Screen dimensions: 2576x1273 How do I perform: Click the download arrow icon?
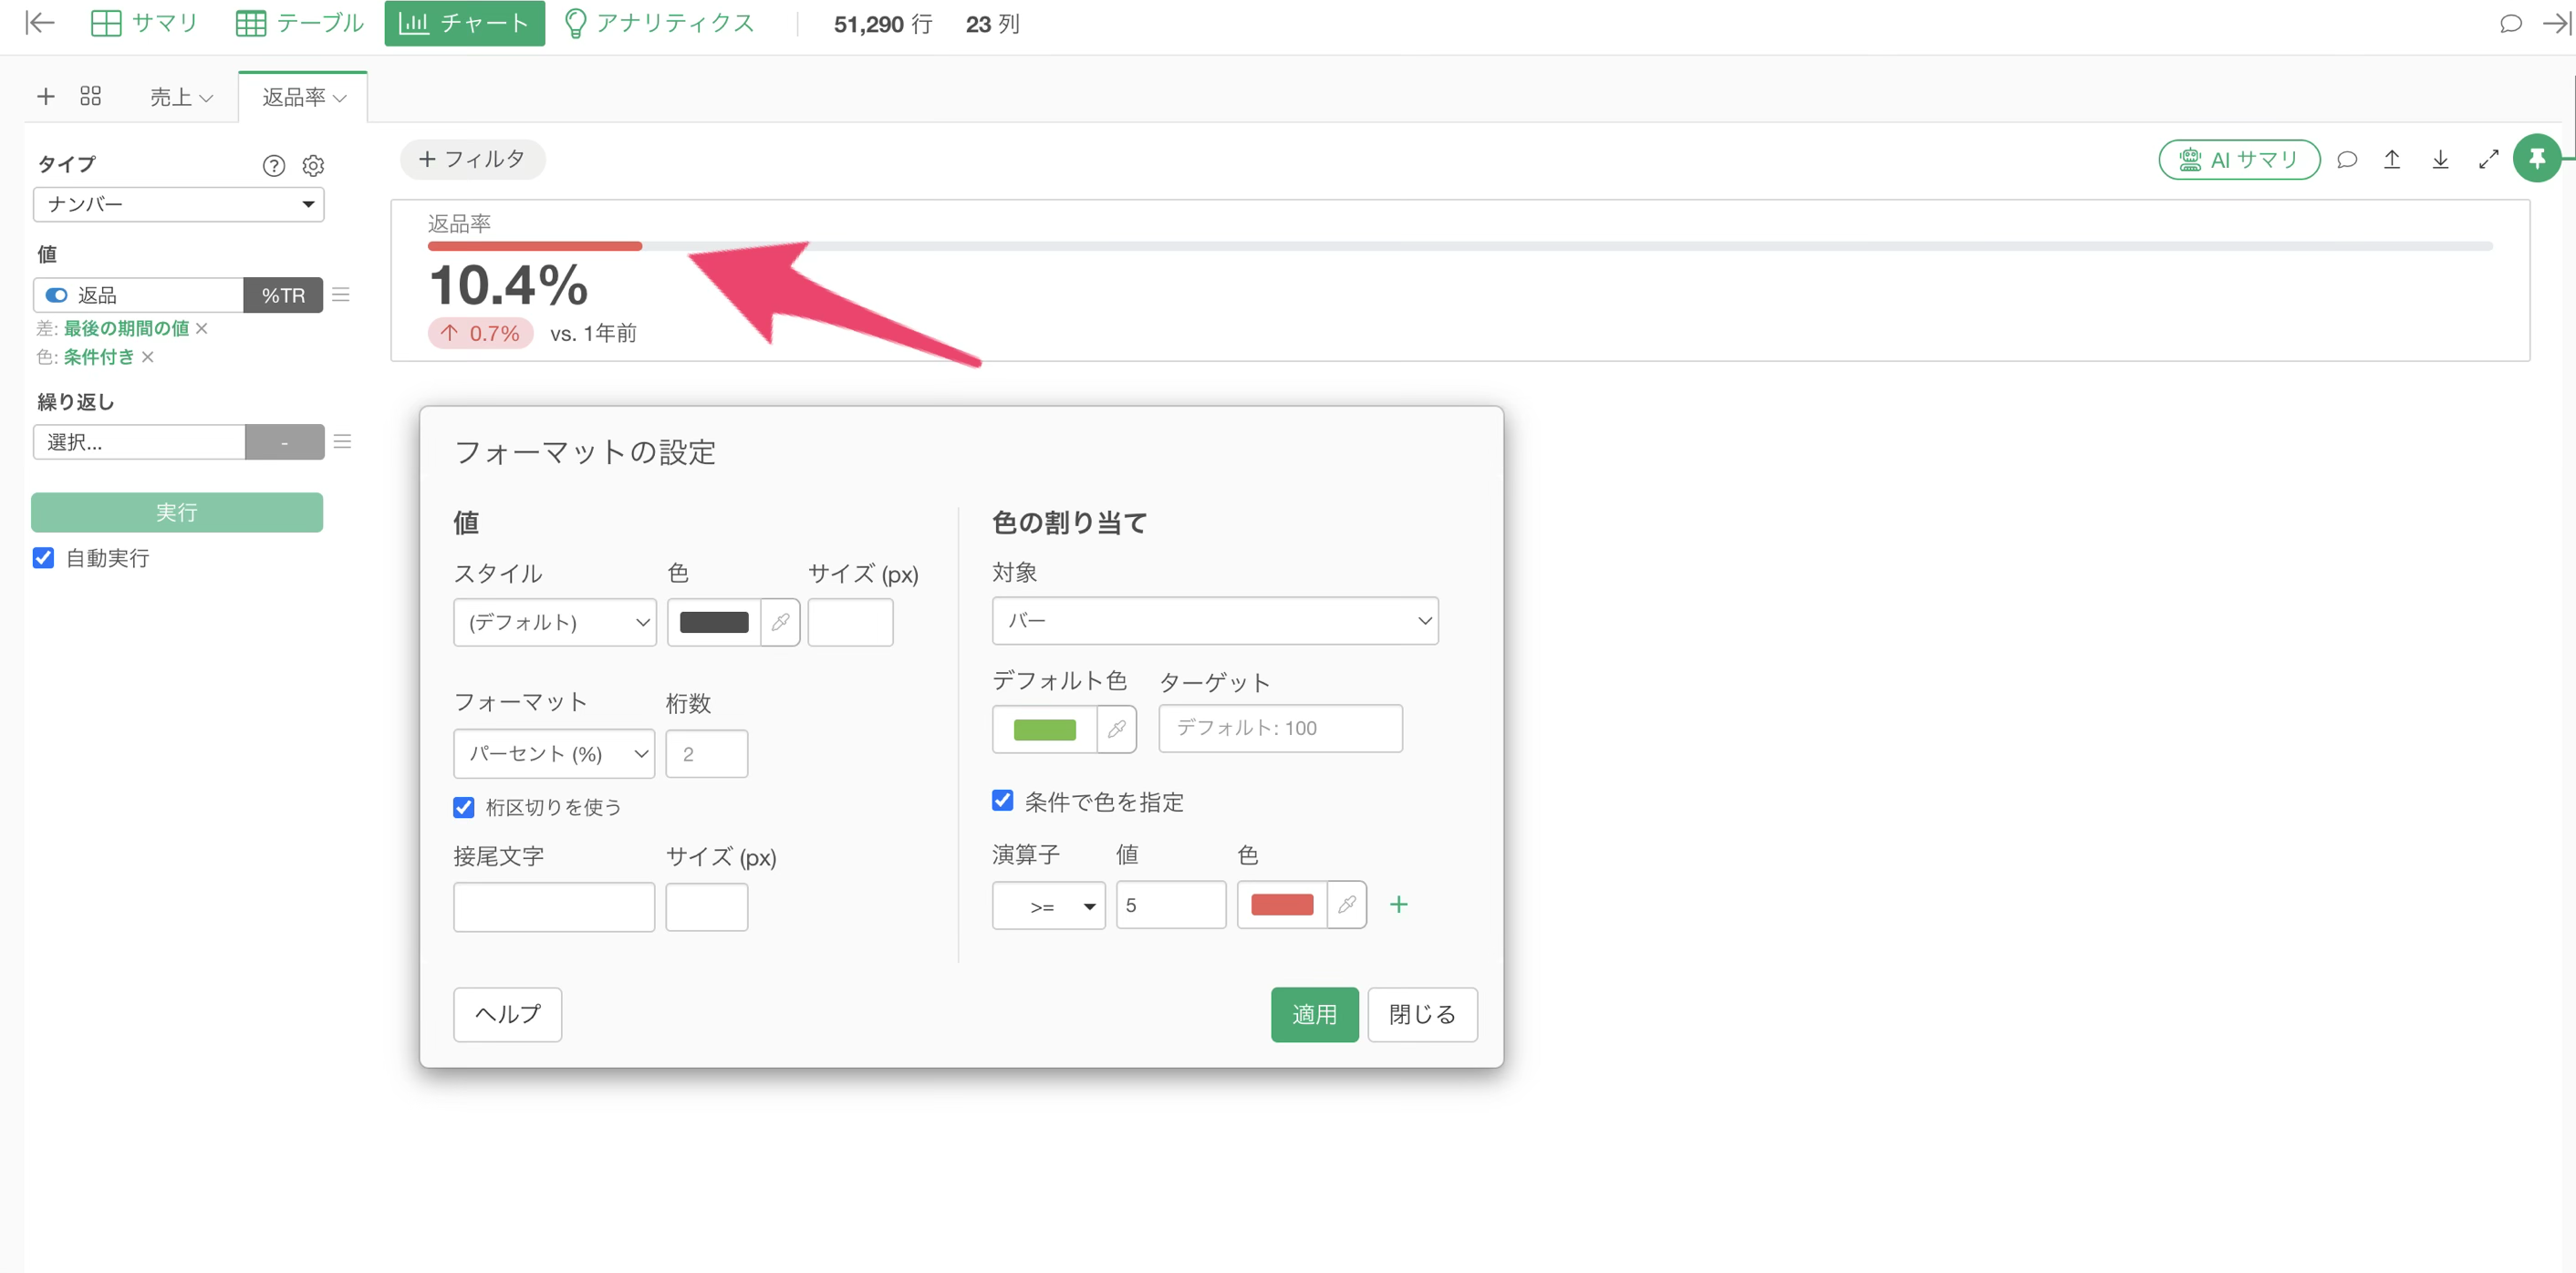click(x=2440, y=159)
